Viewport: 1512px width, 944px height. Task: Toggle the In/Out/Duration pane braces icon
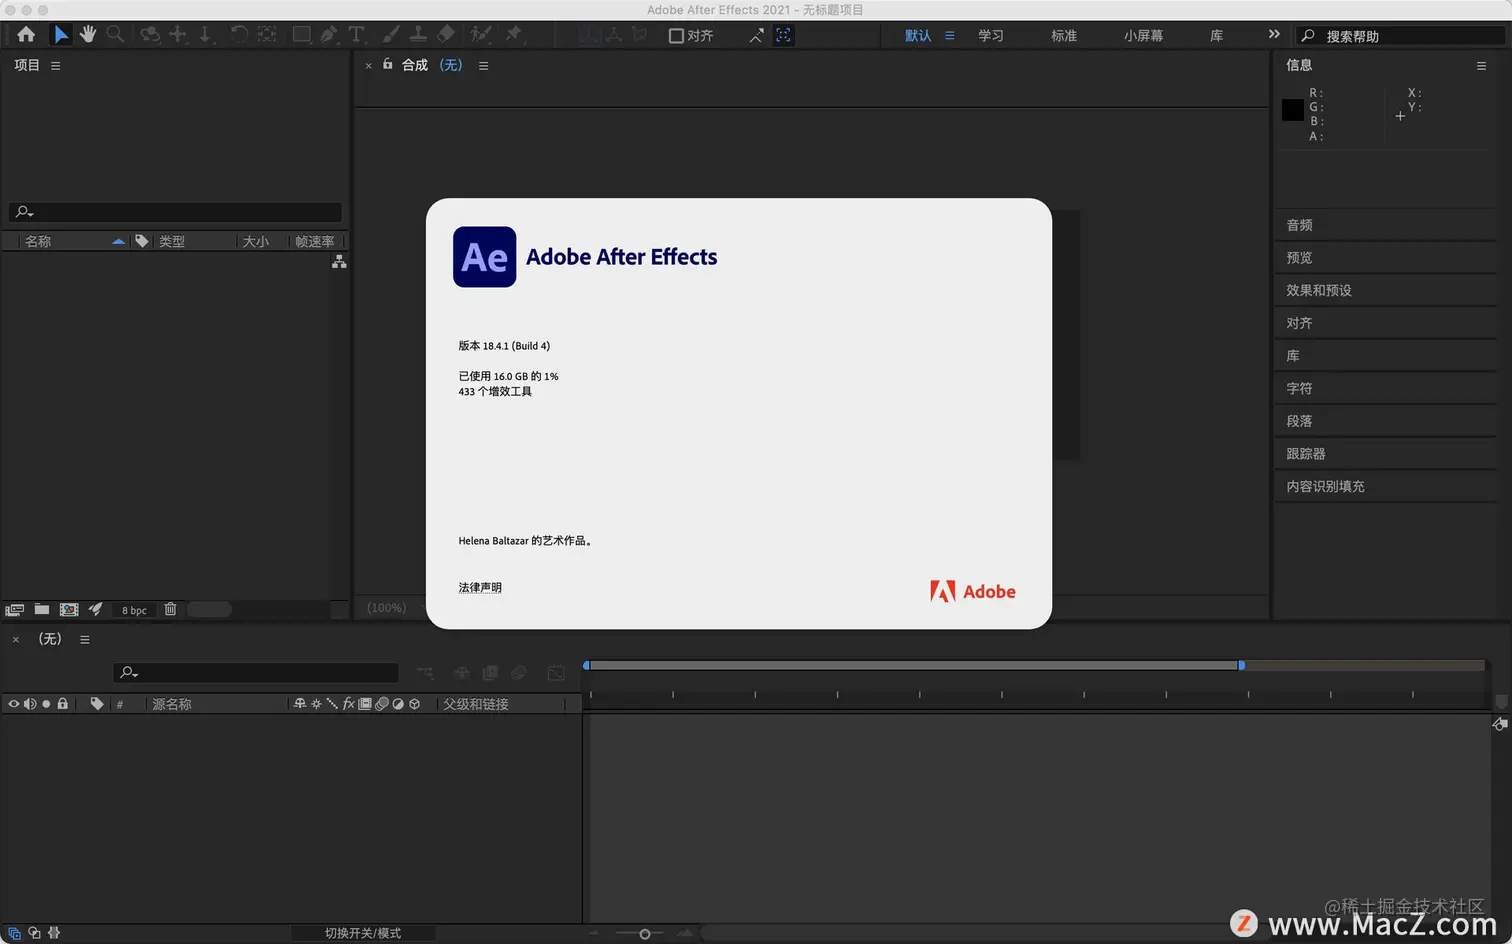tap(54, 933)
